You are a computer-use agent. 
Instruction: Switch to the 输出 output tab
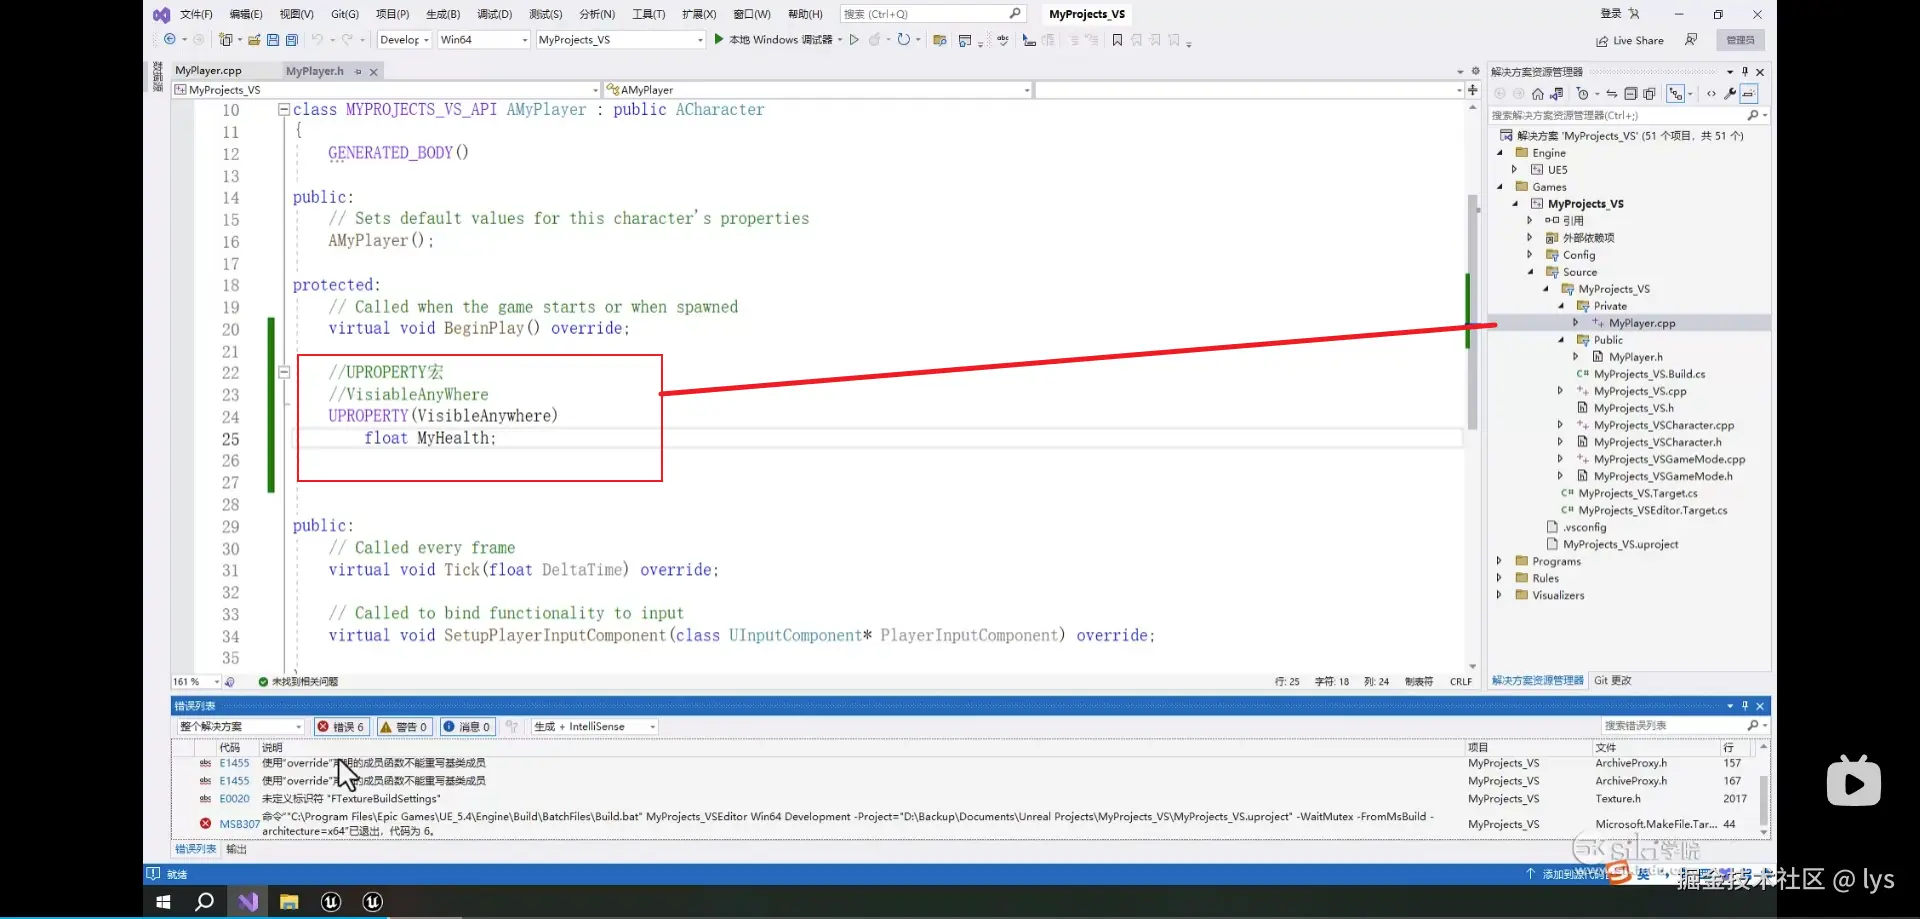point(236,849)
